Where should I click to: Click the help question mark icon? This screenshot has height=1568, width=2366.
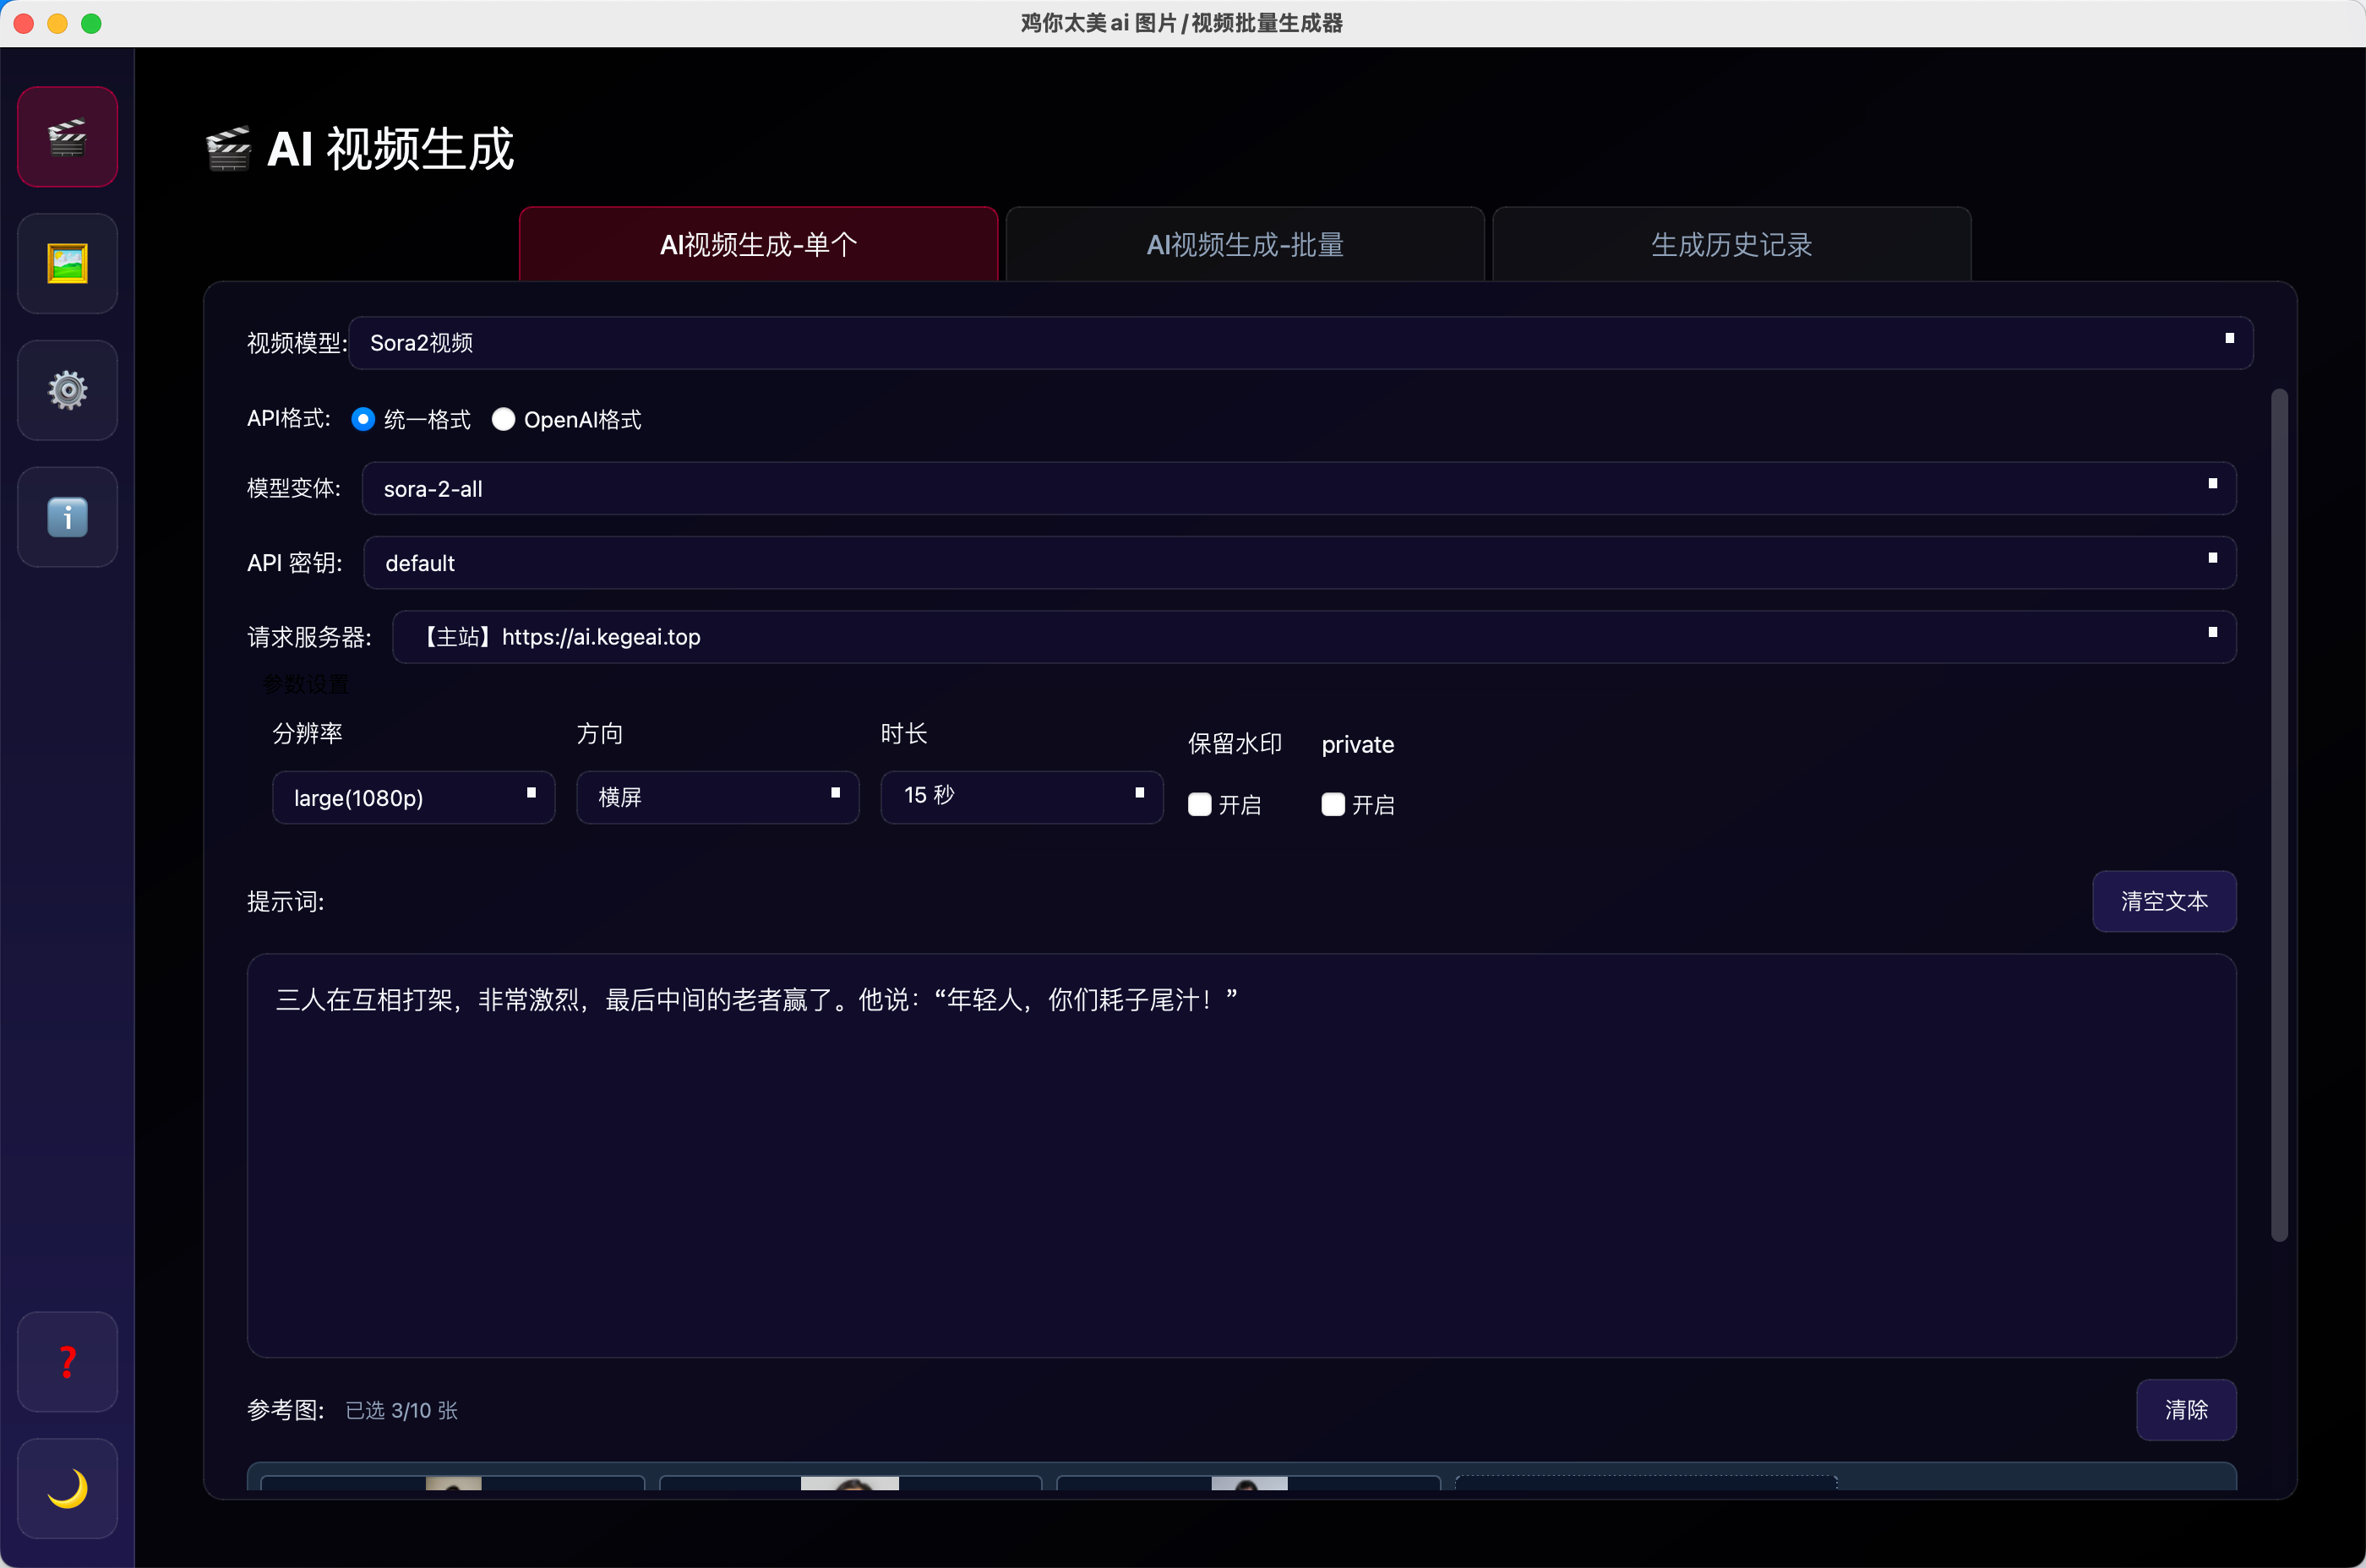pos(67,1361)
